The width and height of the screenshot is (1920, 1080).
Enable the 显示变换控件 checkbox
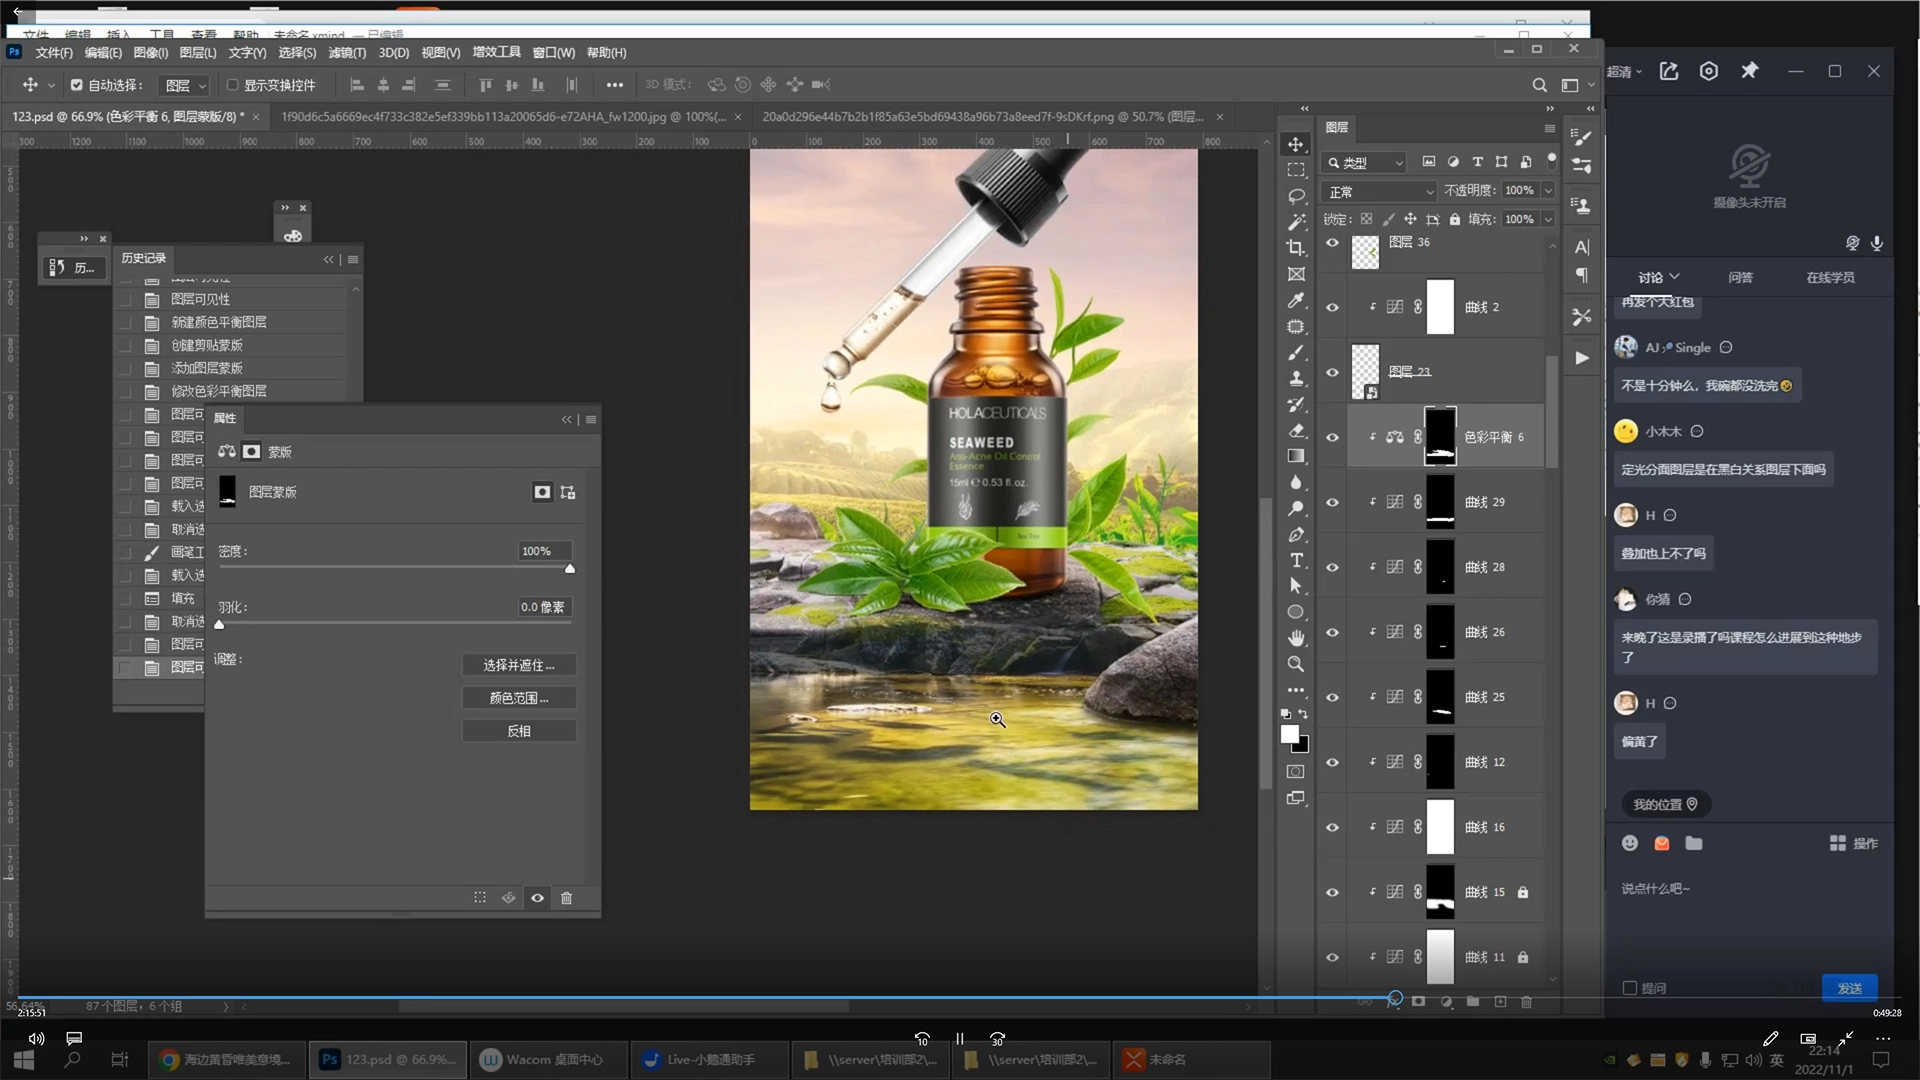click(232, 85)
